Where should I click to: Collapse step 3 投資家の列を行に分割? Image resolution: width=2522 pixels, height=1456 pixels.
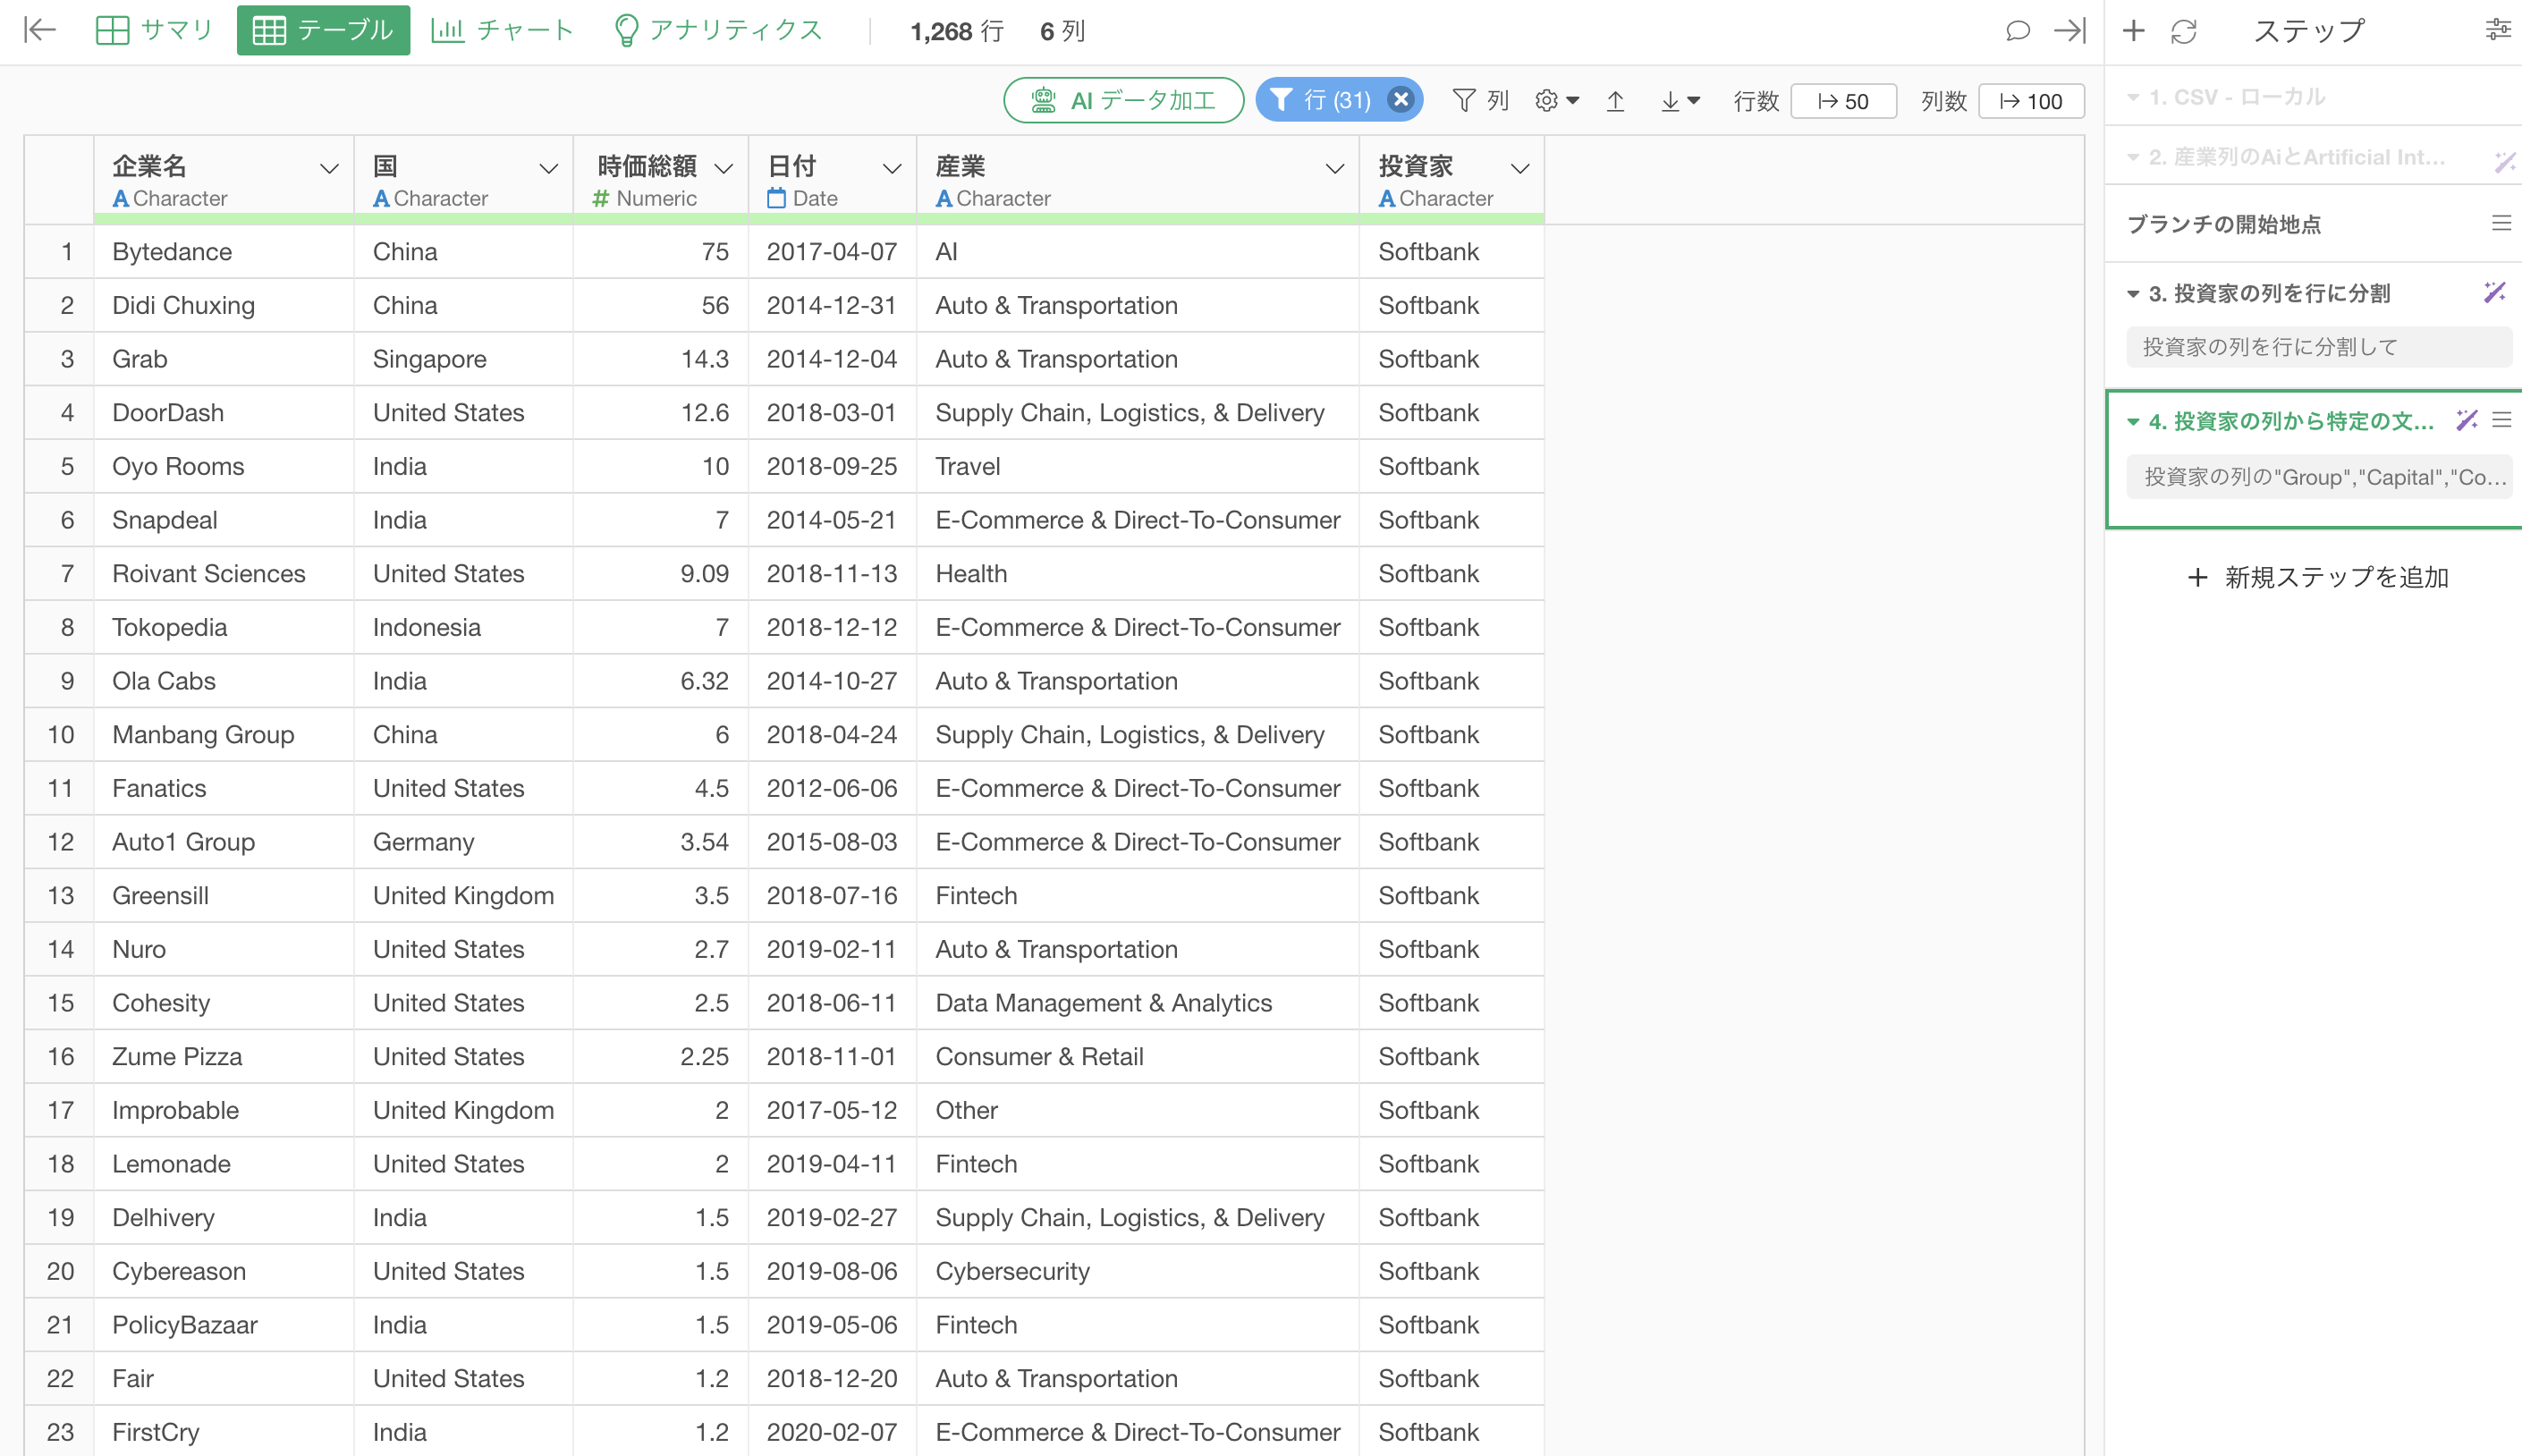click(x=2133, y=294)
